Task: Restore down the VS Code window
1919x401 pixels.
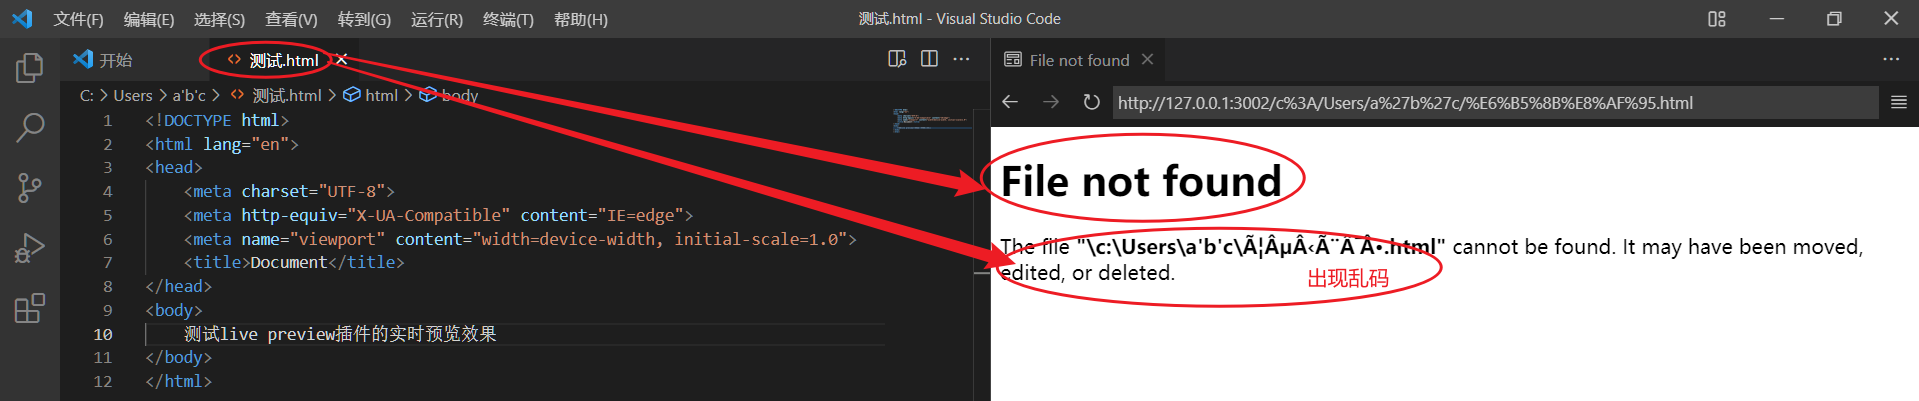Action: tap(1834, 19)
